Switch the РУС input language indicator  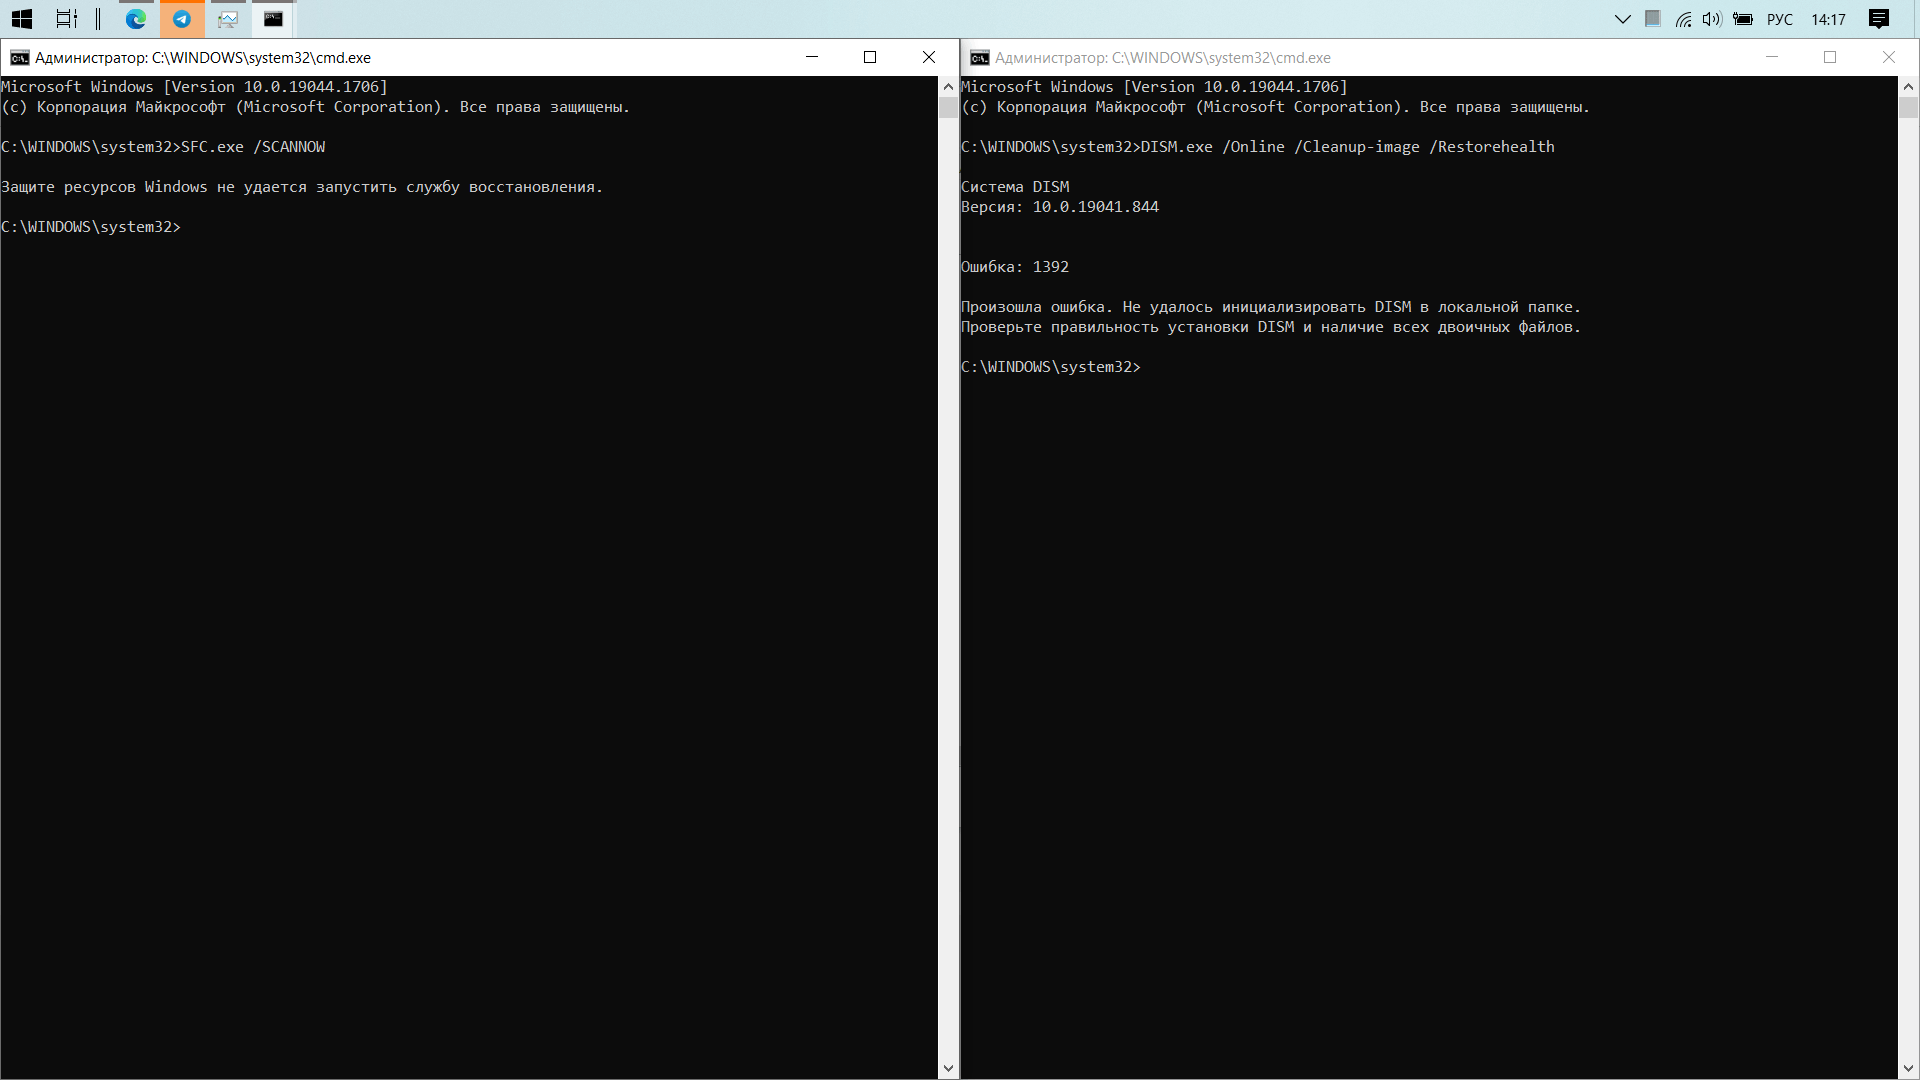point(1780,19)
